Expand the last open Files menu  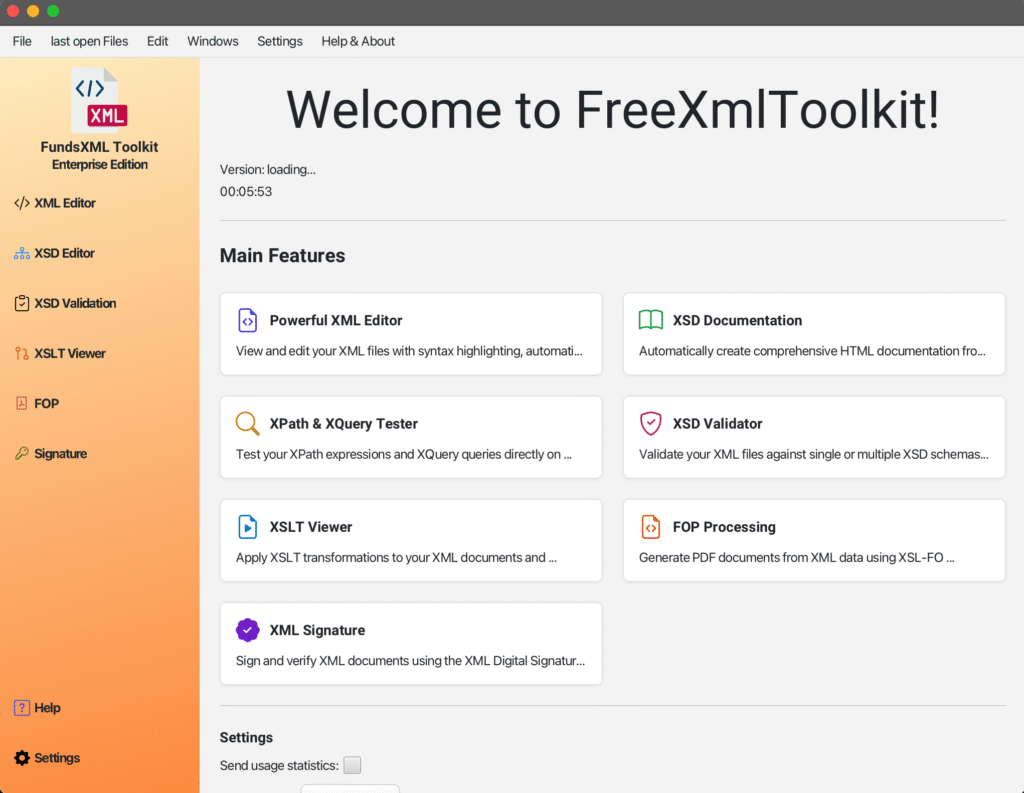(x=89, y=41)
